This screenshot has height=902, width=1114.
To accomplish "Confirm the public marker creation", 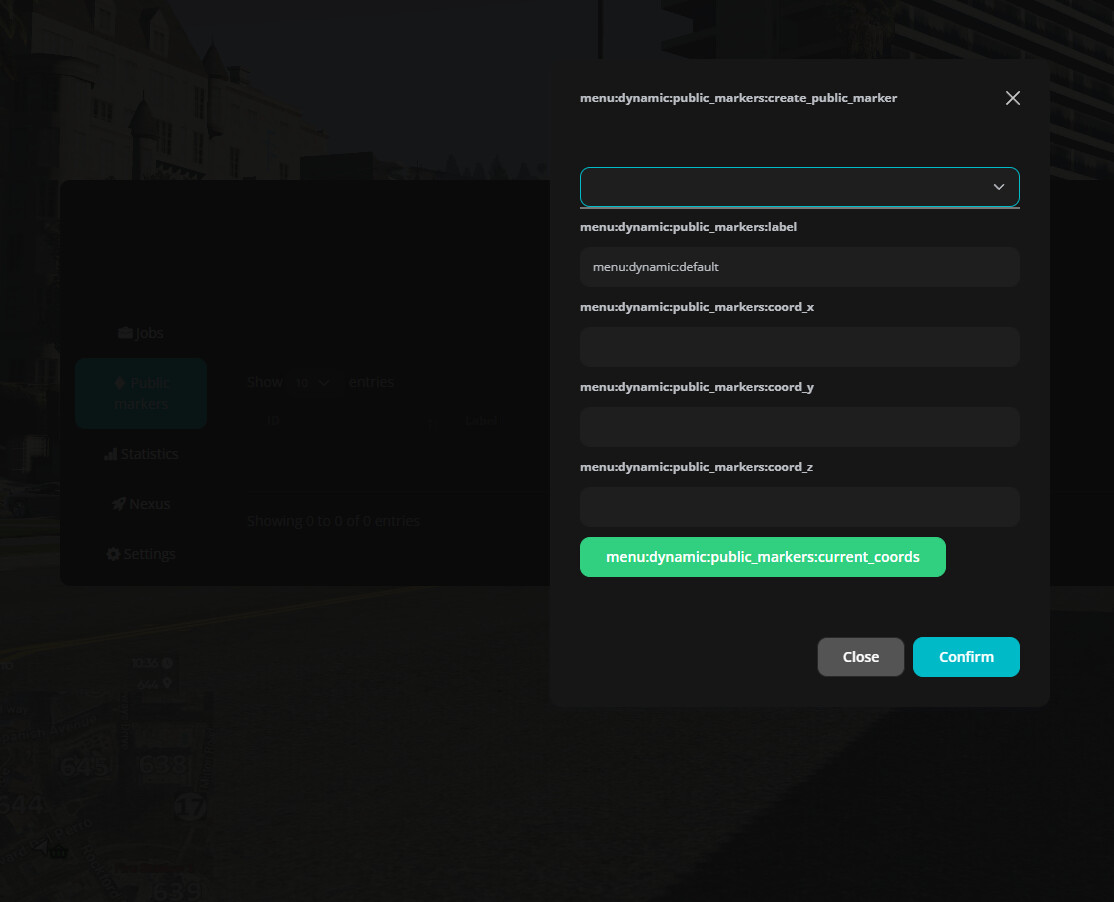I will click(965, 657).
